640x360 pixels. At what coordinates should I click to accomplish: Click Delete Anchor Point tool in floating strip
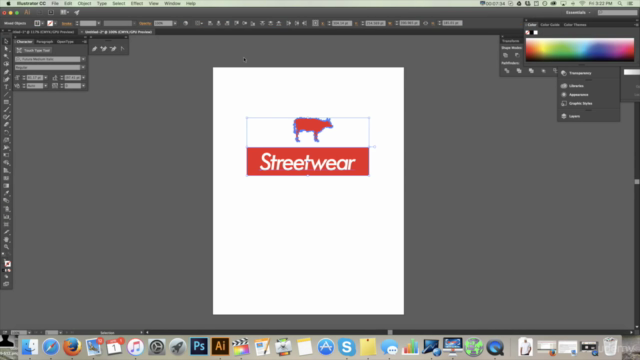[113, 49]
